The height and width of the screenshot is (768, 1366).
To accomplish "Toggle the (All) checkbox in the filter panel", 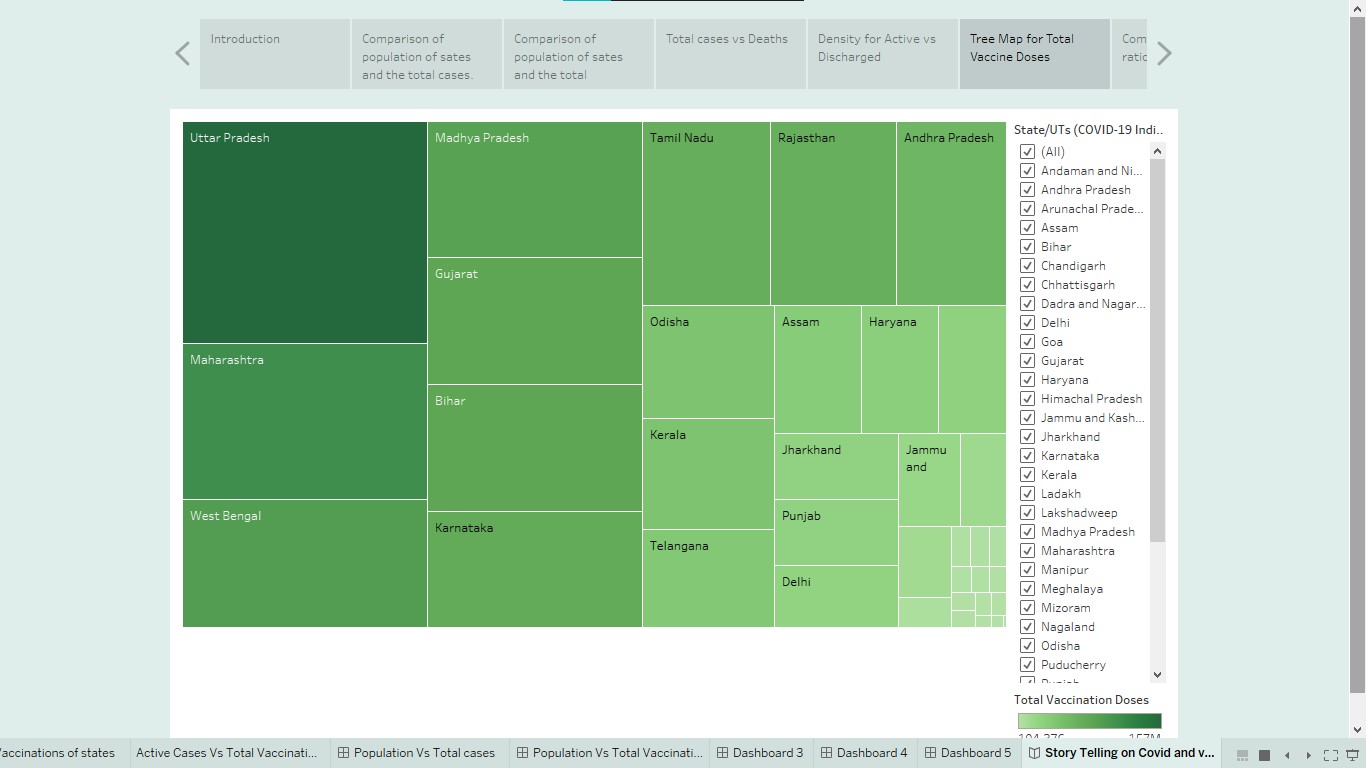I will point(1027,151).
